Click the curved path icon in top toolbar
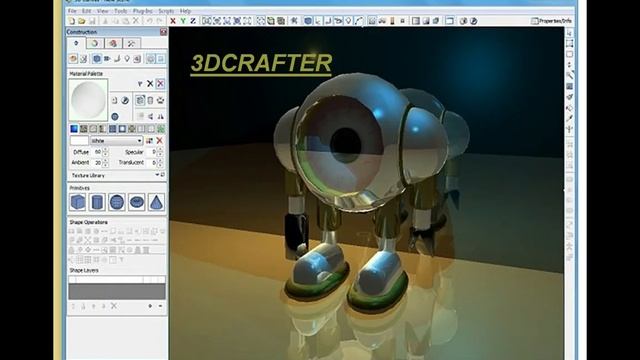This screenshot has height=360, width=640. pyautogui.click(x=358, y=21)
